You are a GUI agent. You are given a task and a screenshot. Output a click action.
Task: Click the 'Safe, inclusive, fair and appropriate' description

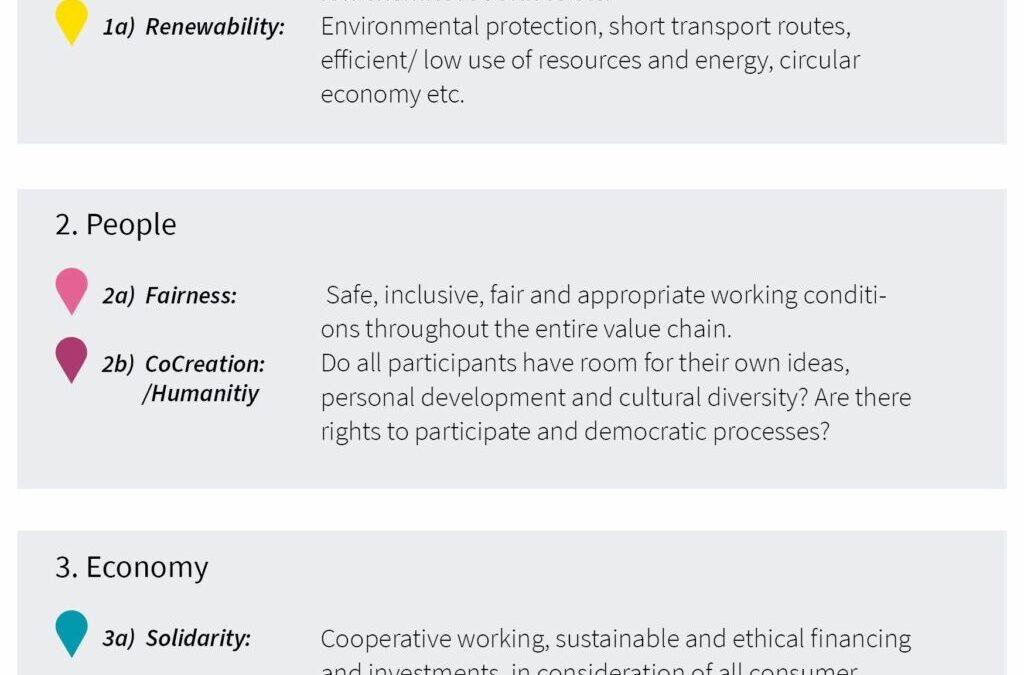pos(606,295)
